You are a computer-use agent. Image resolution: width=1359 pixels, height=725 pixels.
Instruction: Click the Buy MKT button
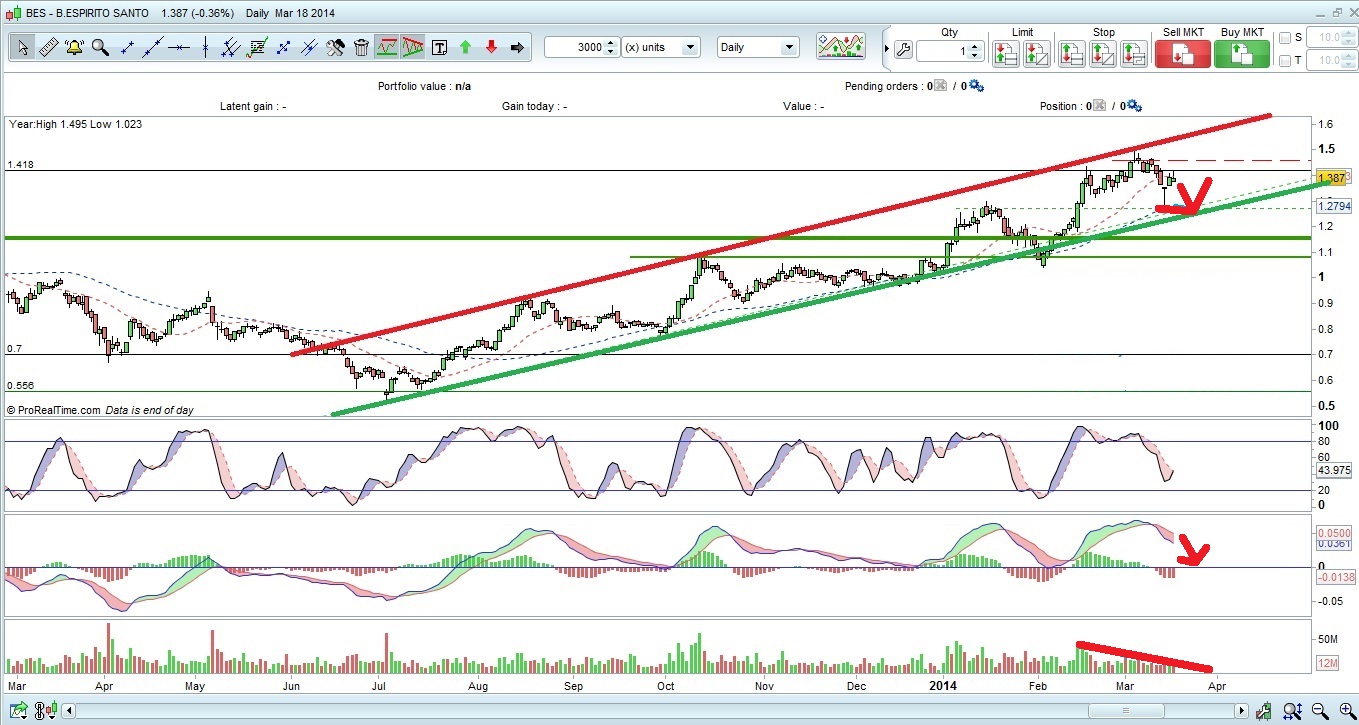coord(1242,53)
